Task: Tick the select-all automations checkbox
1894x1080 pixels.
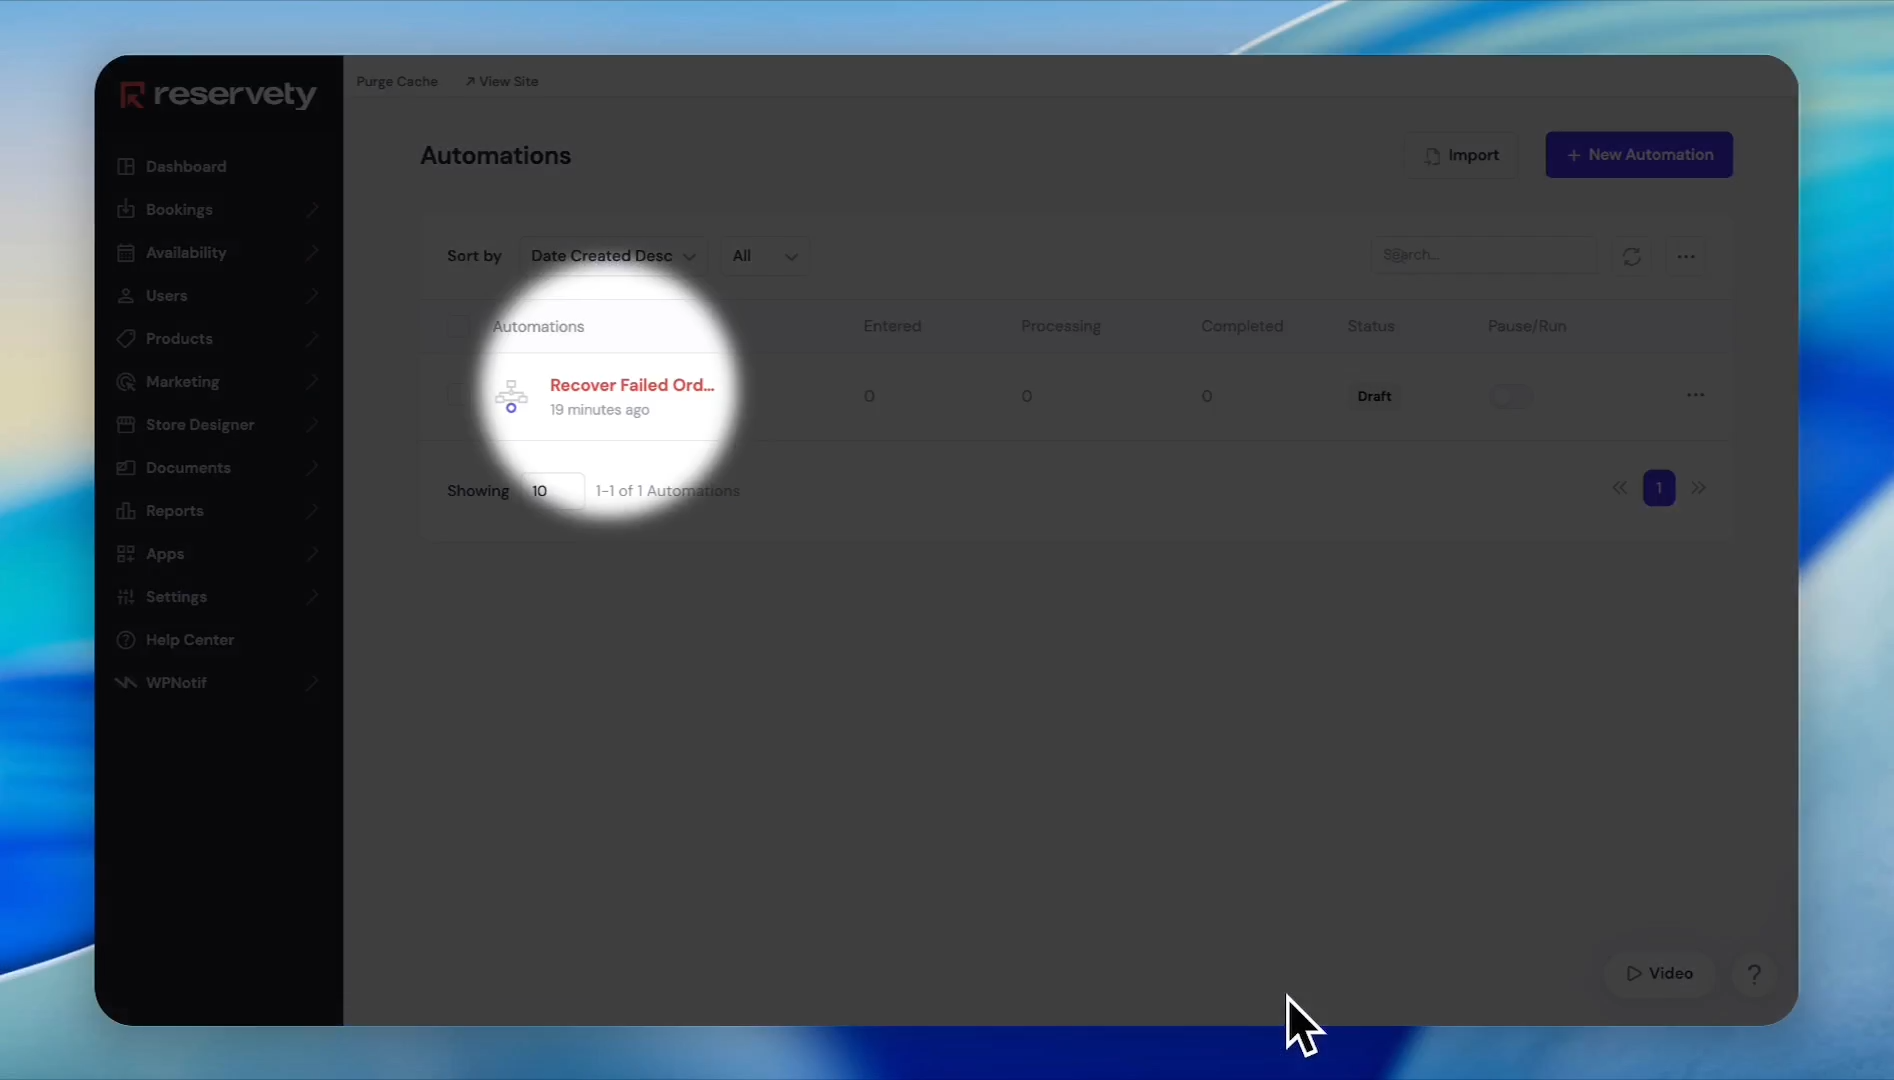Action: 457,326
